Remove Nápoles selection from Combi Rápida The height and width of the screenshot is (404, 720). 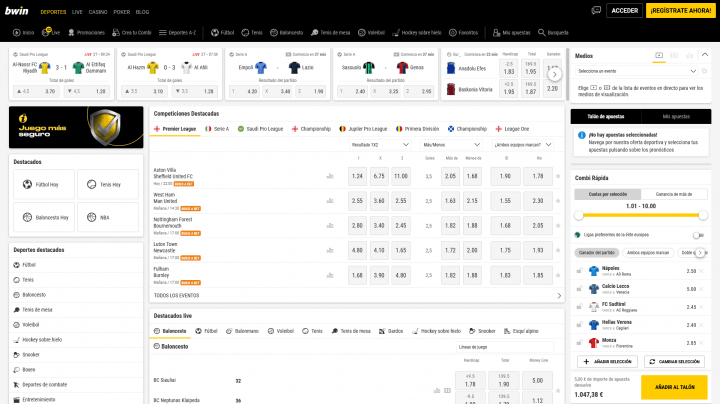coord(702,271)
